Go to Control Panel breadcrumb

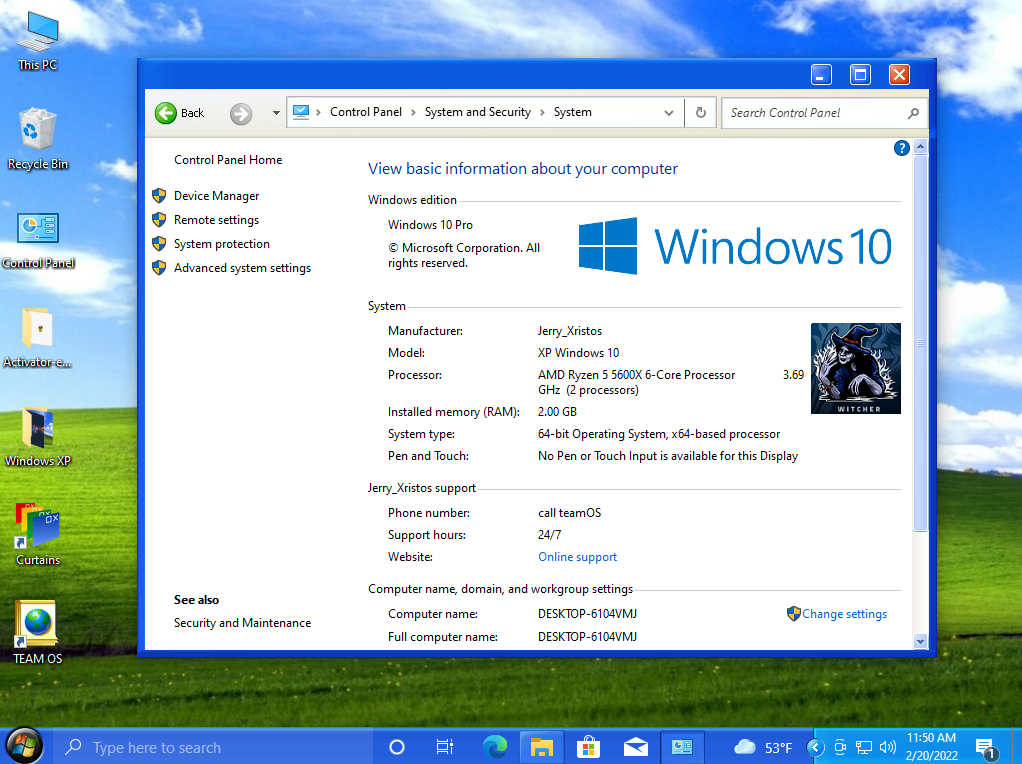click(x=366, y=112)
